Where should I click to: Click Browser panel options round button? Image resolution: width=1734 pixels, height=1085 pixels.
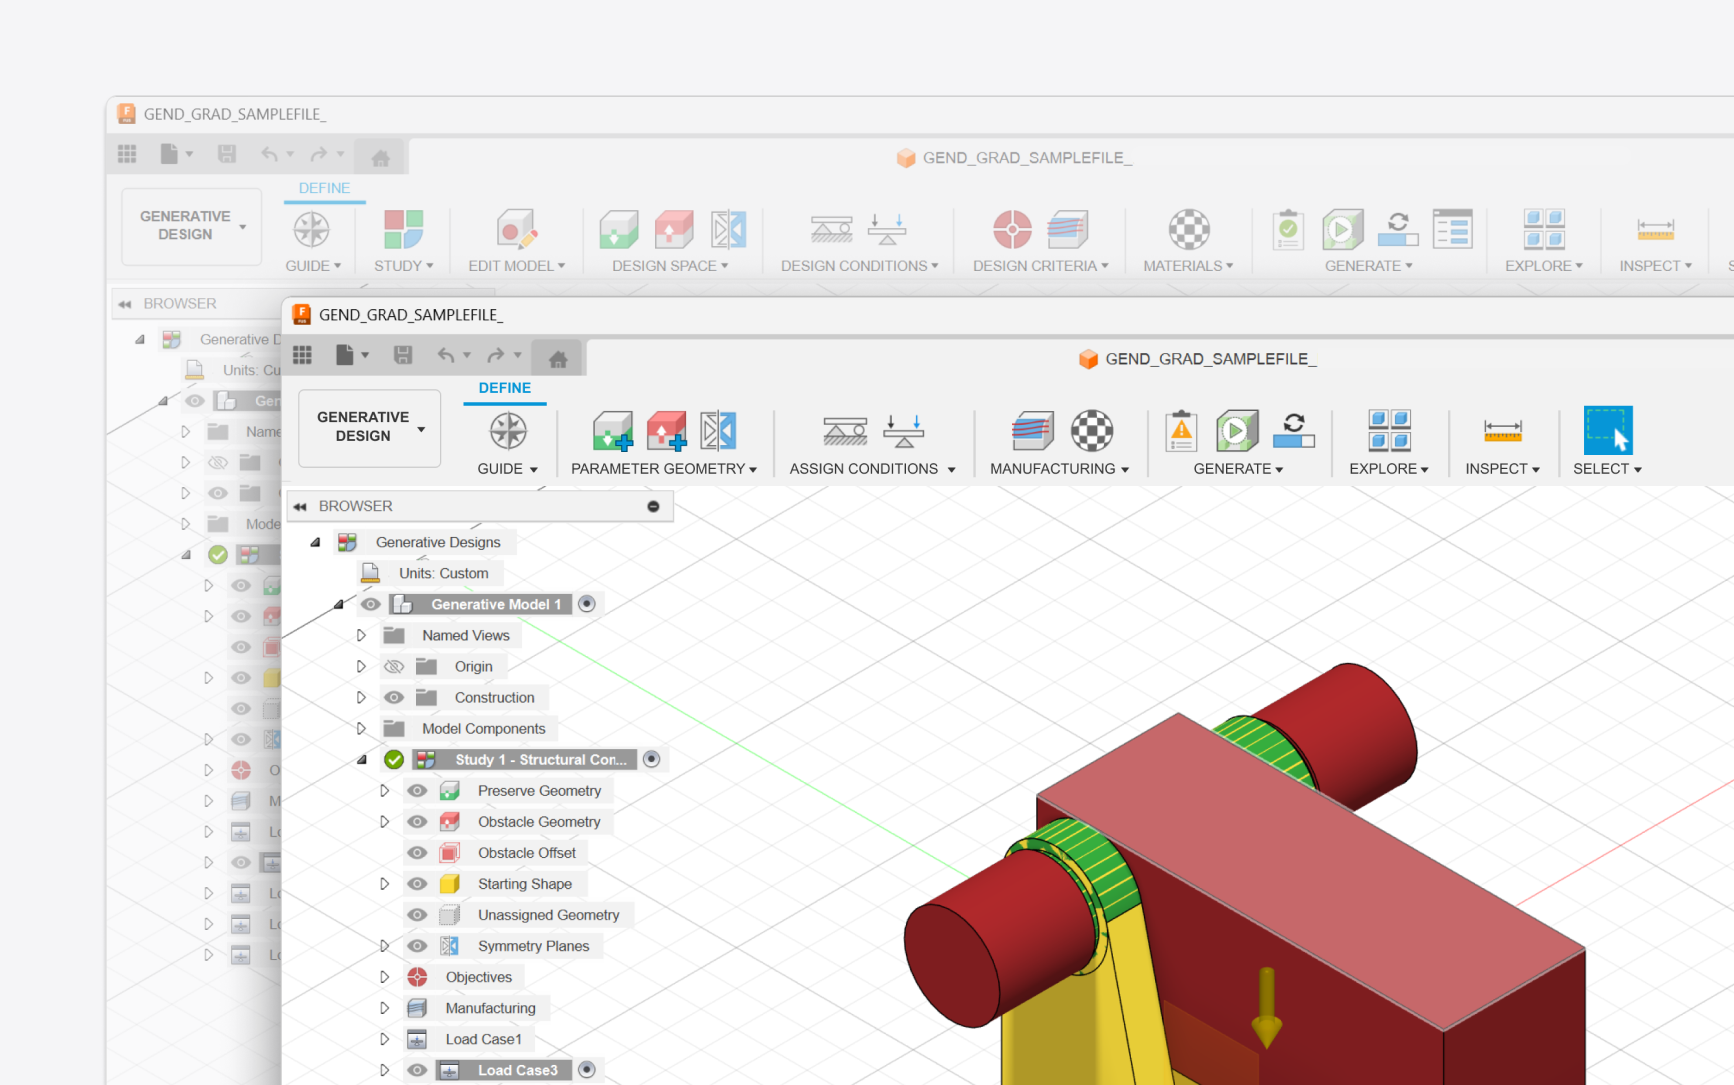[x=653, y=506]
